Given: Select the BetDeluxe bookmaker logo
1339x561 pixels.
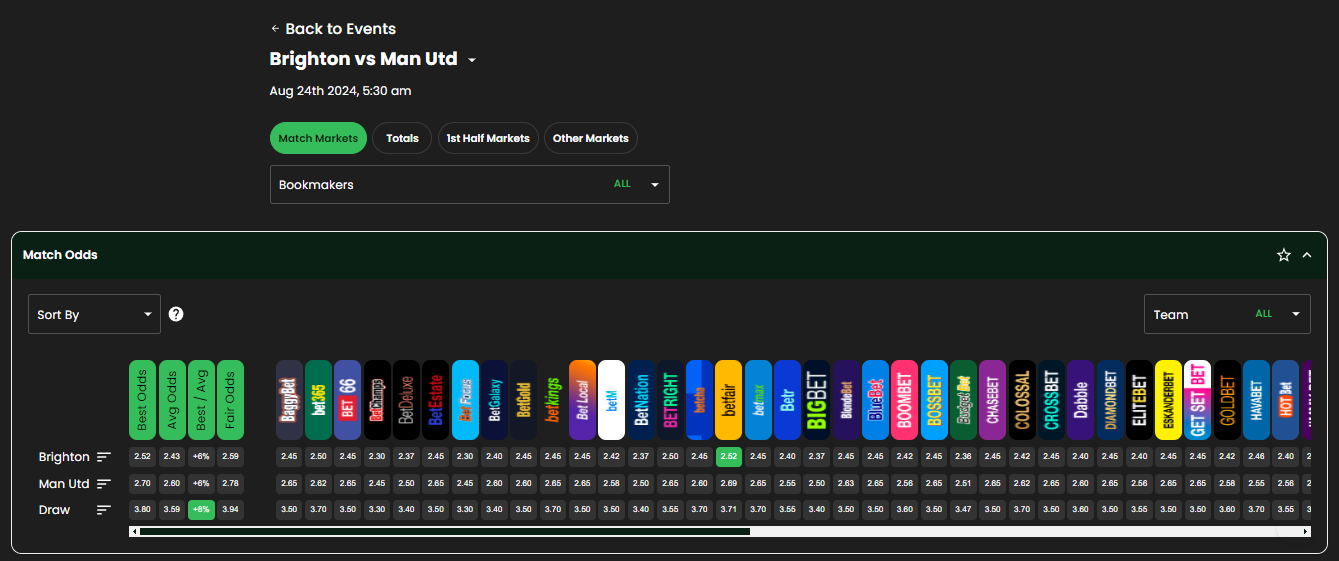Looking at the screenshot, I should [x=406, y=400].
